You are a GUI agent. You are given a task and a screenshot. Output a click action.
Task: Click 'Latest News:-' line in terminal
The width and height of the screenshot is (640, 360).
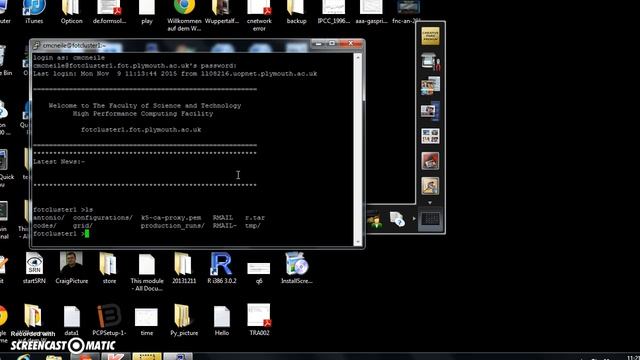pos(59,162)
